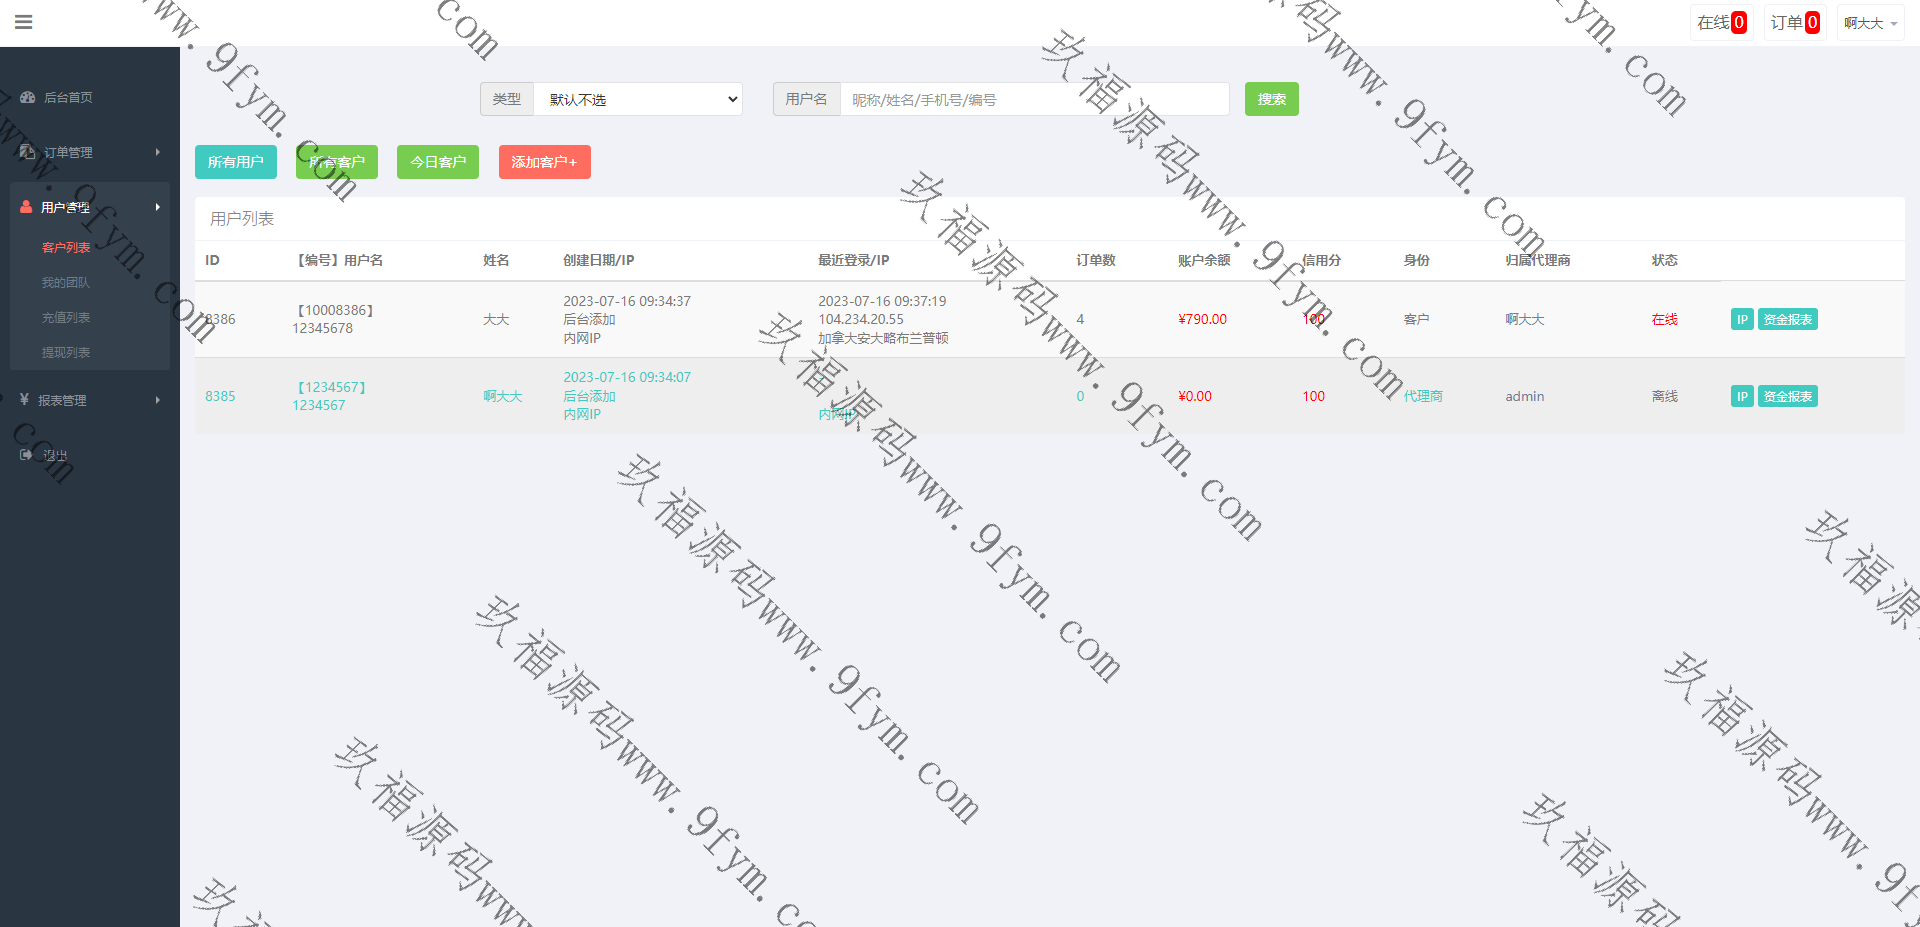Open the 啊大大 account dropdown
Screen dimensions: 1920x927
pyautogui.click(x=1870, y=23)
